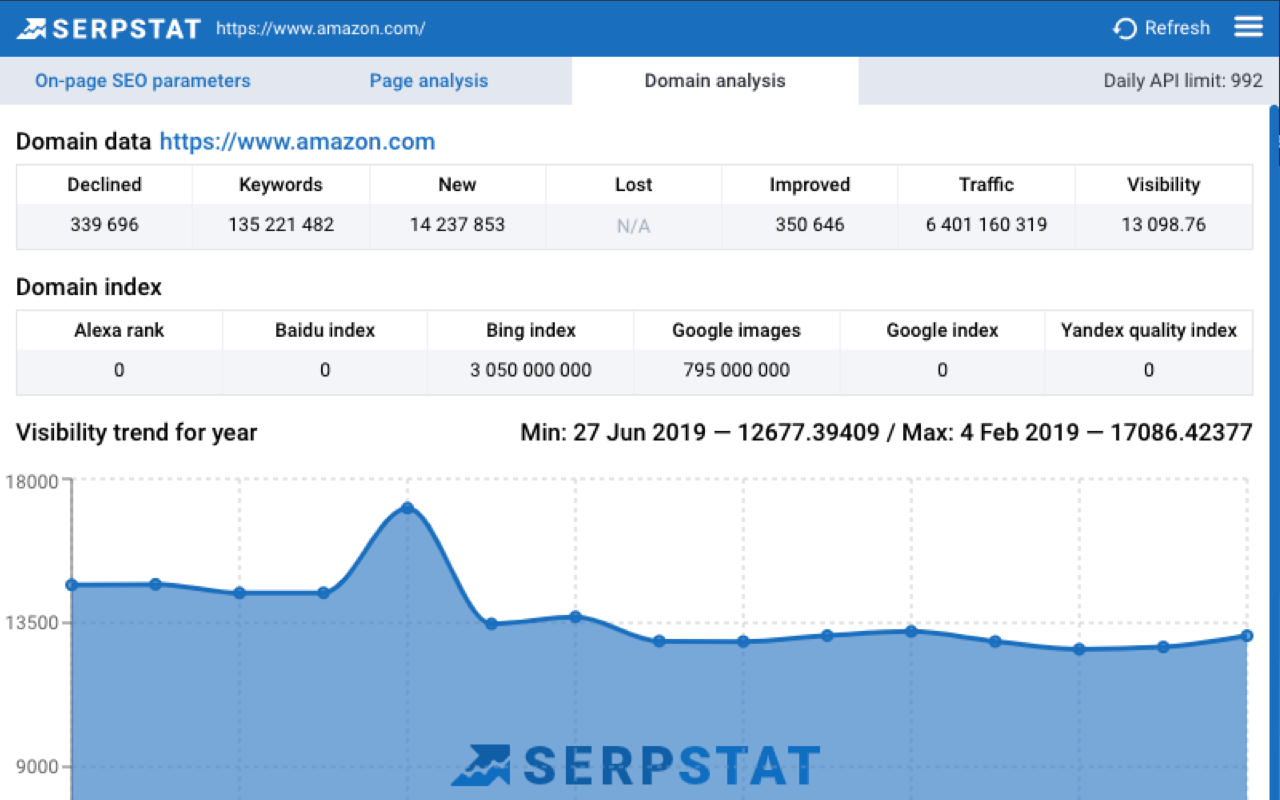Open the On-page SEO parameters tab
The image size is (1280, 800).
tap(142, 81)
